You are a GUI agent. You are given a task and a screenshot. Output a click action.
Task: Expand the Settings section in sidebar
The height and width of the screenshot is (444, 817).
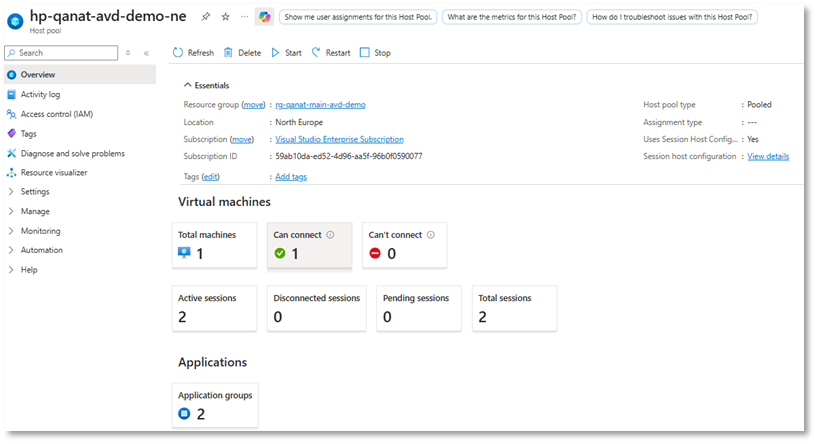click(35, 192)
